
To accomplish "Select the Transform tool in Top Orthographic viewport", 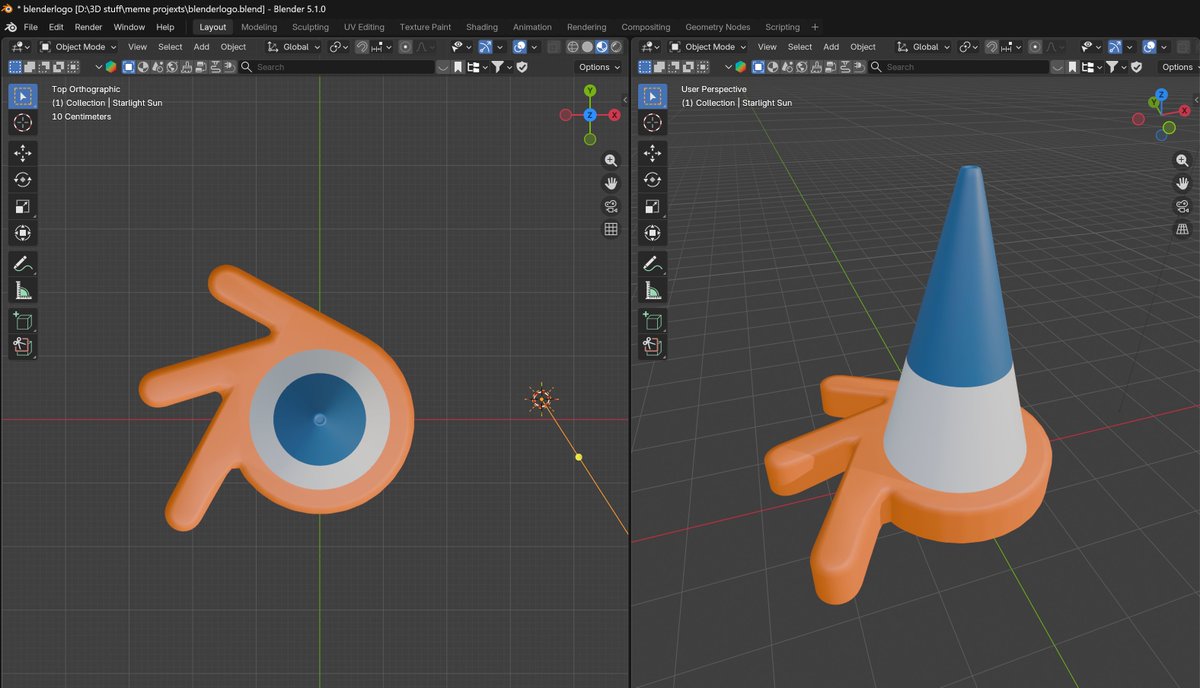I will pos(22,233).
